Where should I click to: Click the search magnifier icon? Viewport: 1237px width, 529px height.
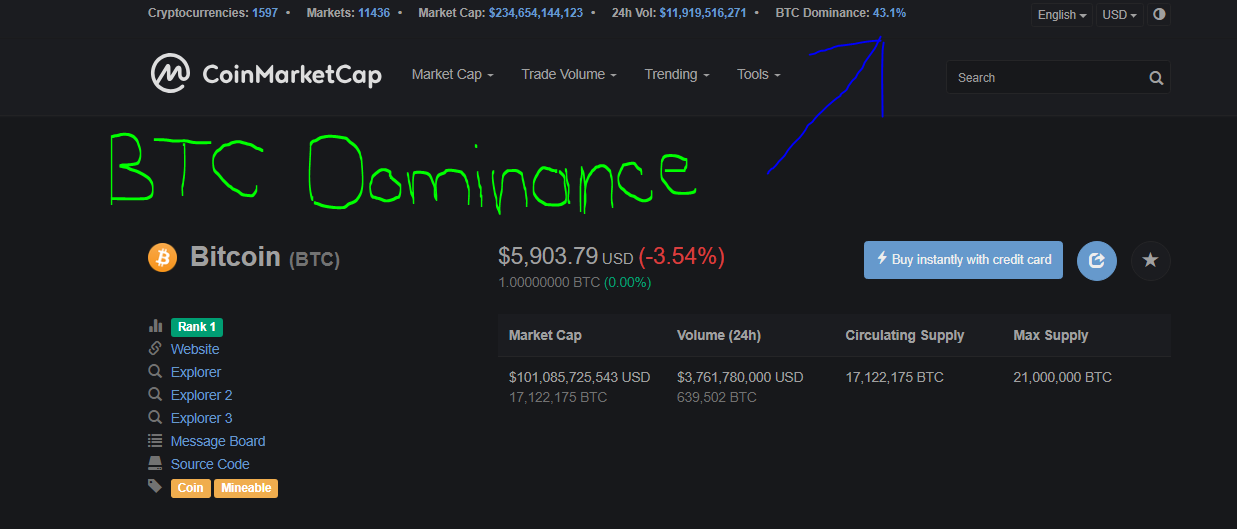point(1156,78)
